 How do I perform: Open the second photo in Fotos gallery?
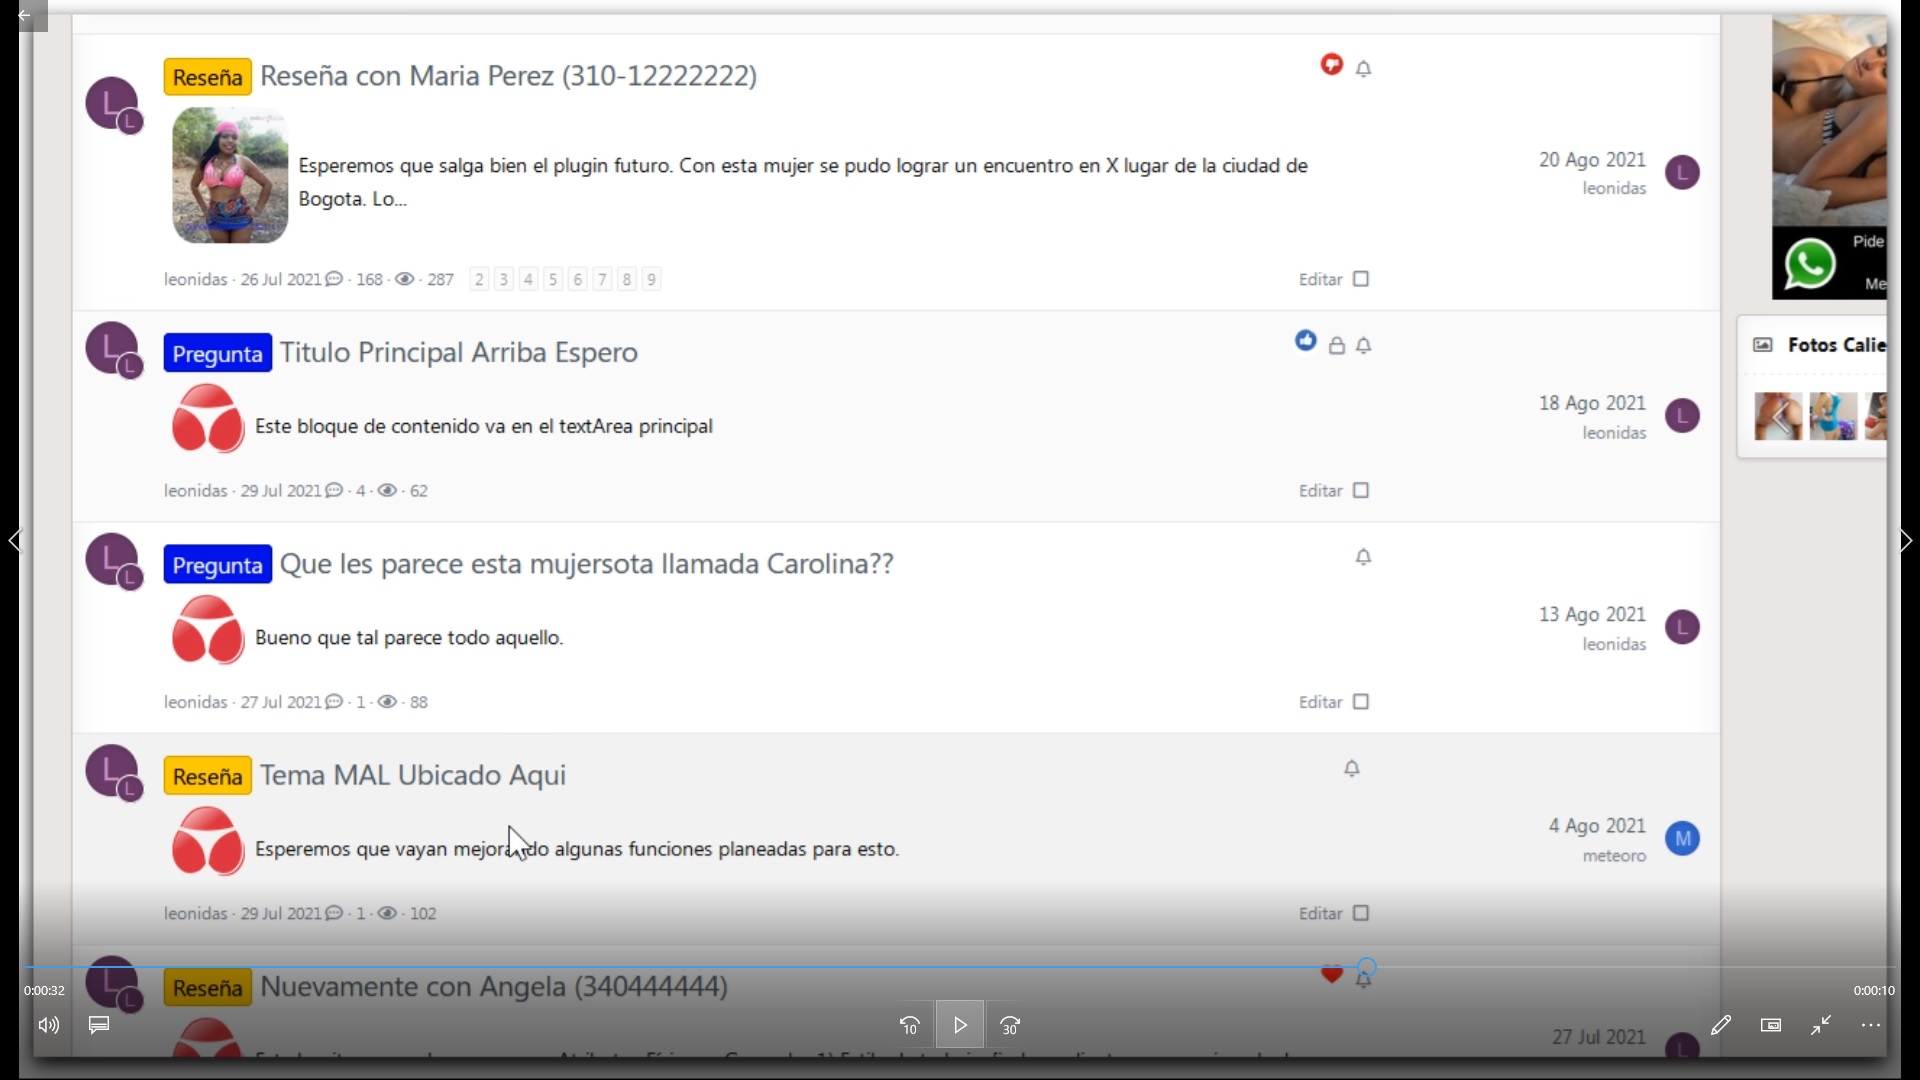pos(1833,417)
